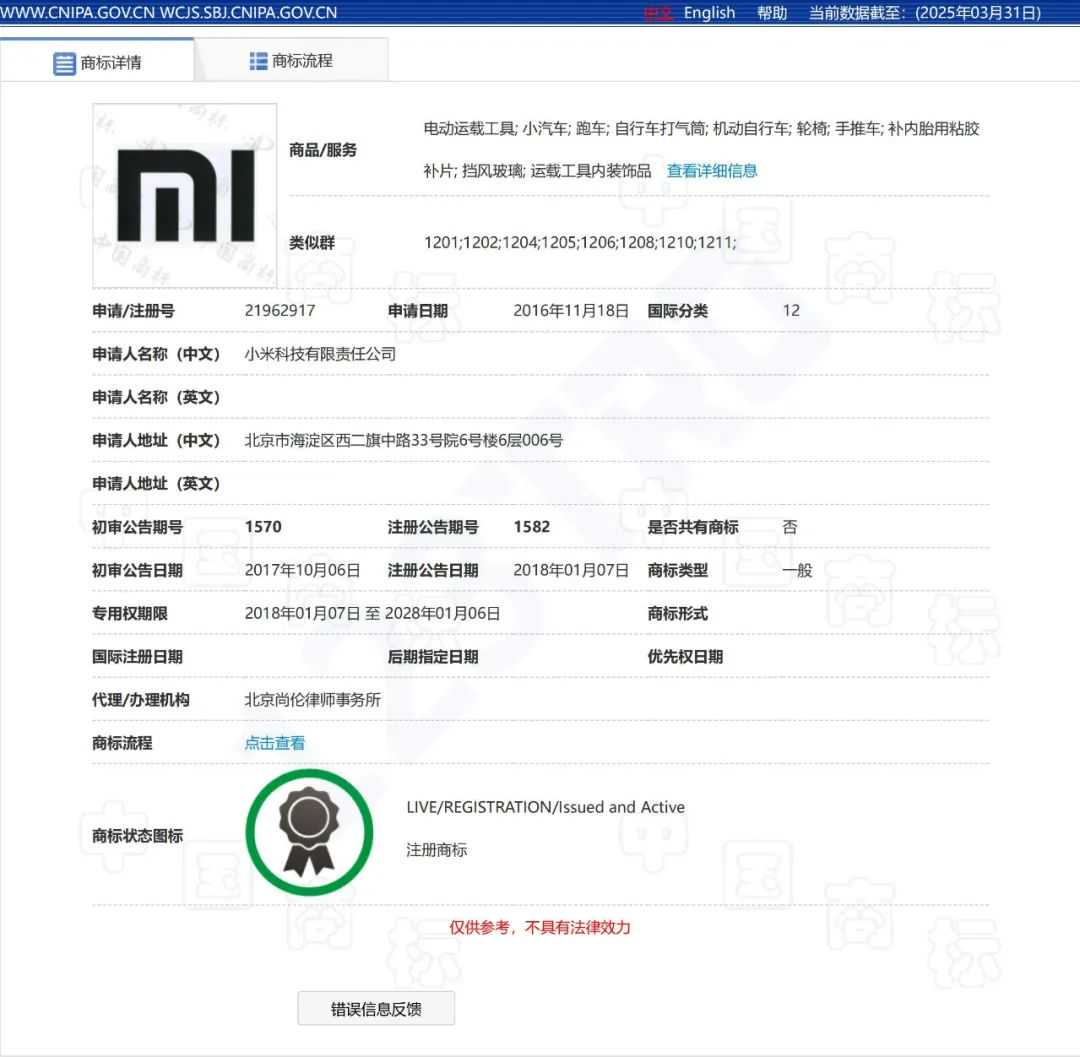Select the 专用权期限 label
Screen dimensions: 1080x1057
pyautogui.click(x=130, y=614)
